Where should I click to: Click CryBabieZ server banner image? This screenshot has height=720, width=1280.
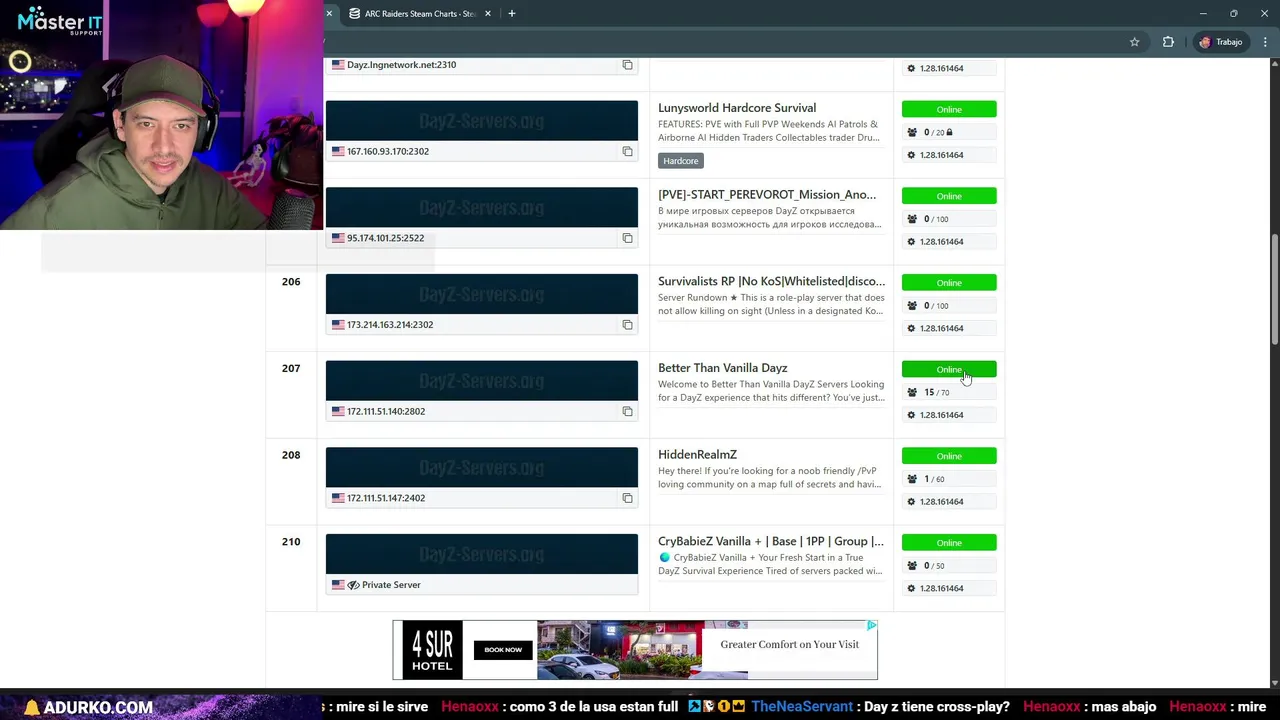coord(481,554)
